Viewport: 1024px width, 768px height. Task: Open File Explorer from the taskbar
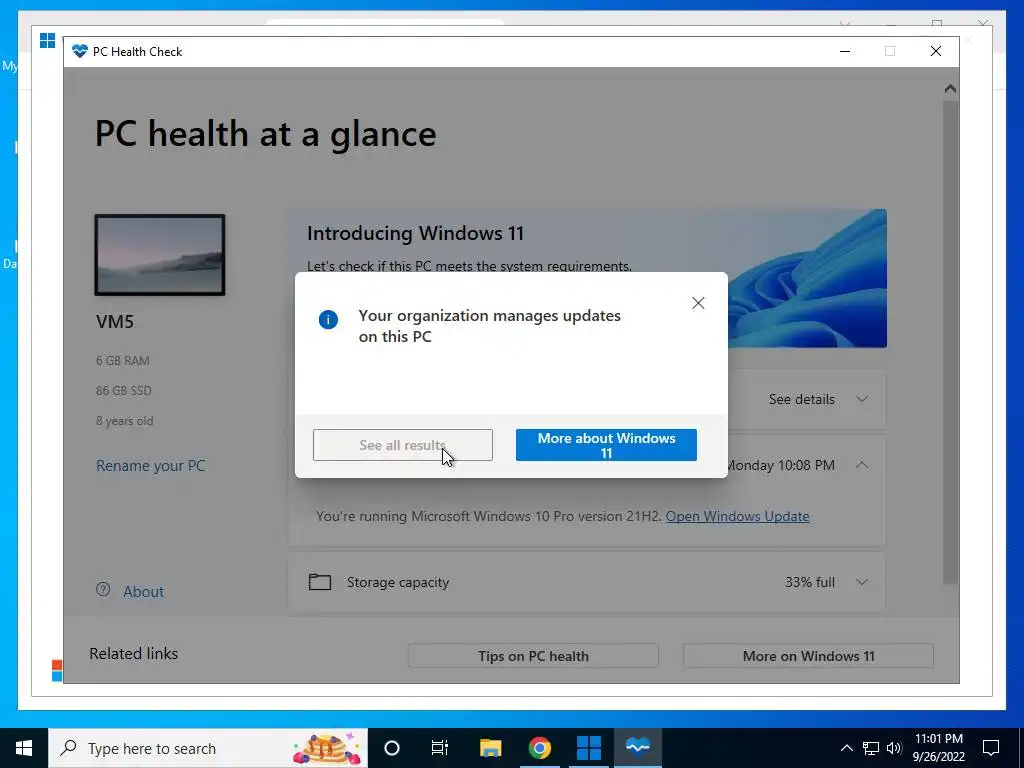[x=490, y=748]
